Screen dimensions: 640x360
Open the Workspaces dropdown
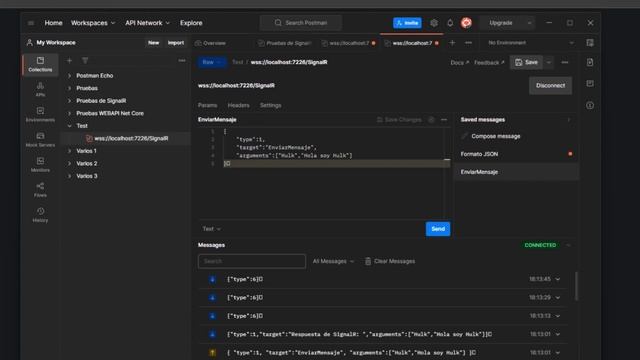[x=93, y=23]
